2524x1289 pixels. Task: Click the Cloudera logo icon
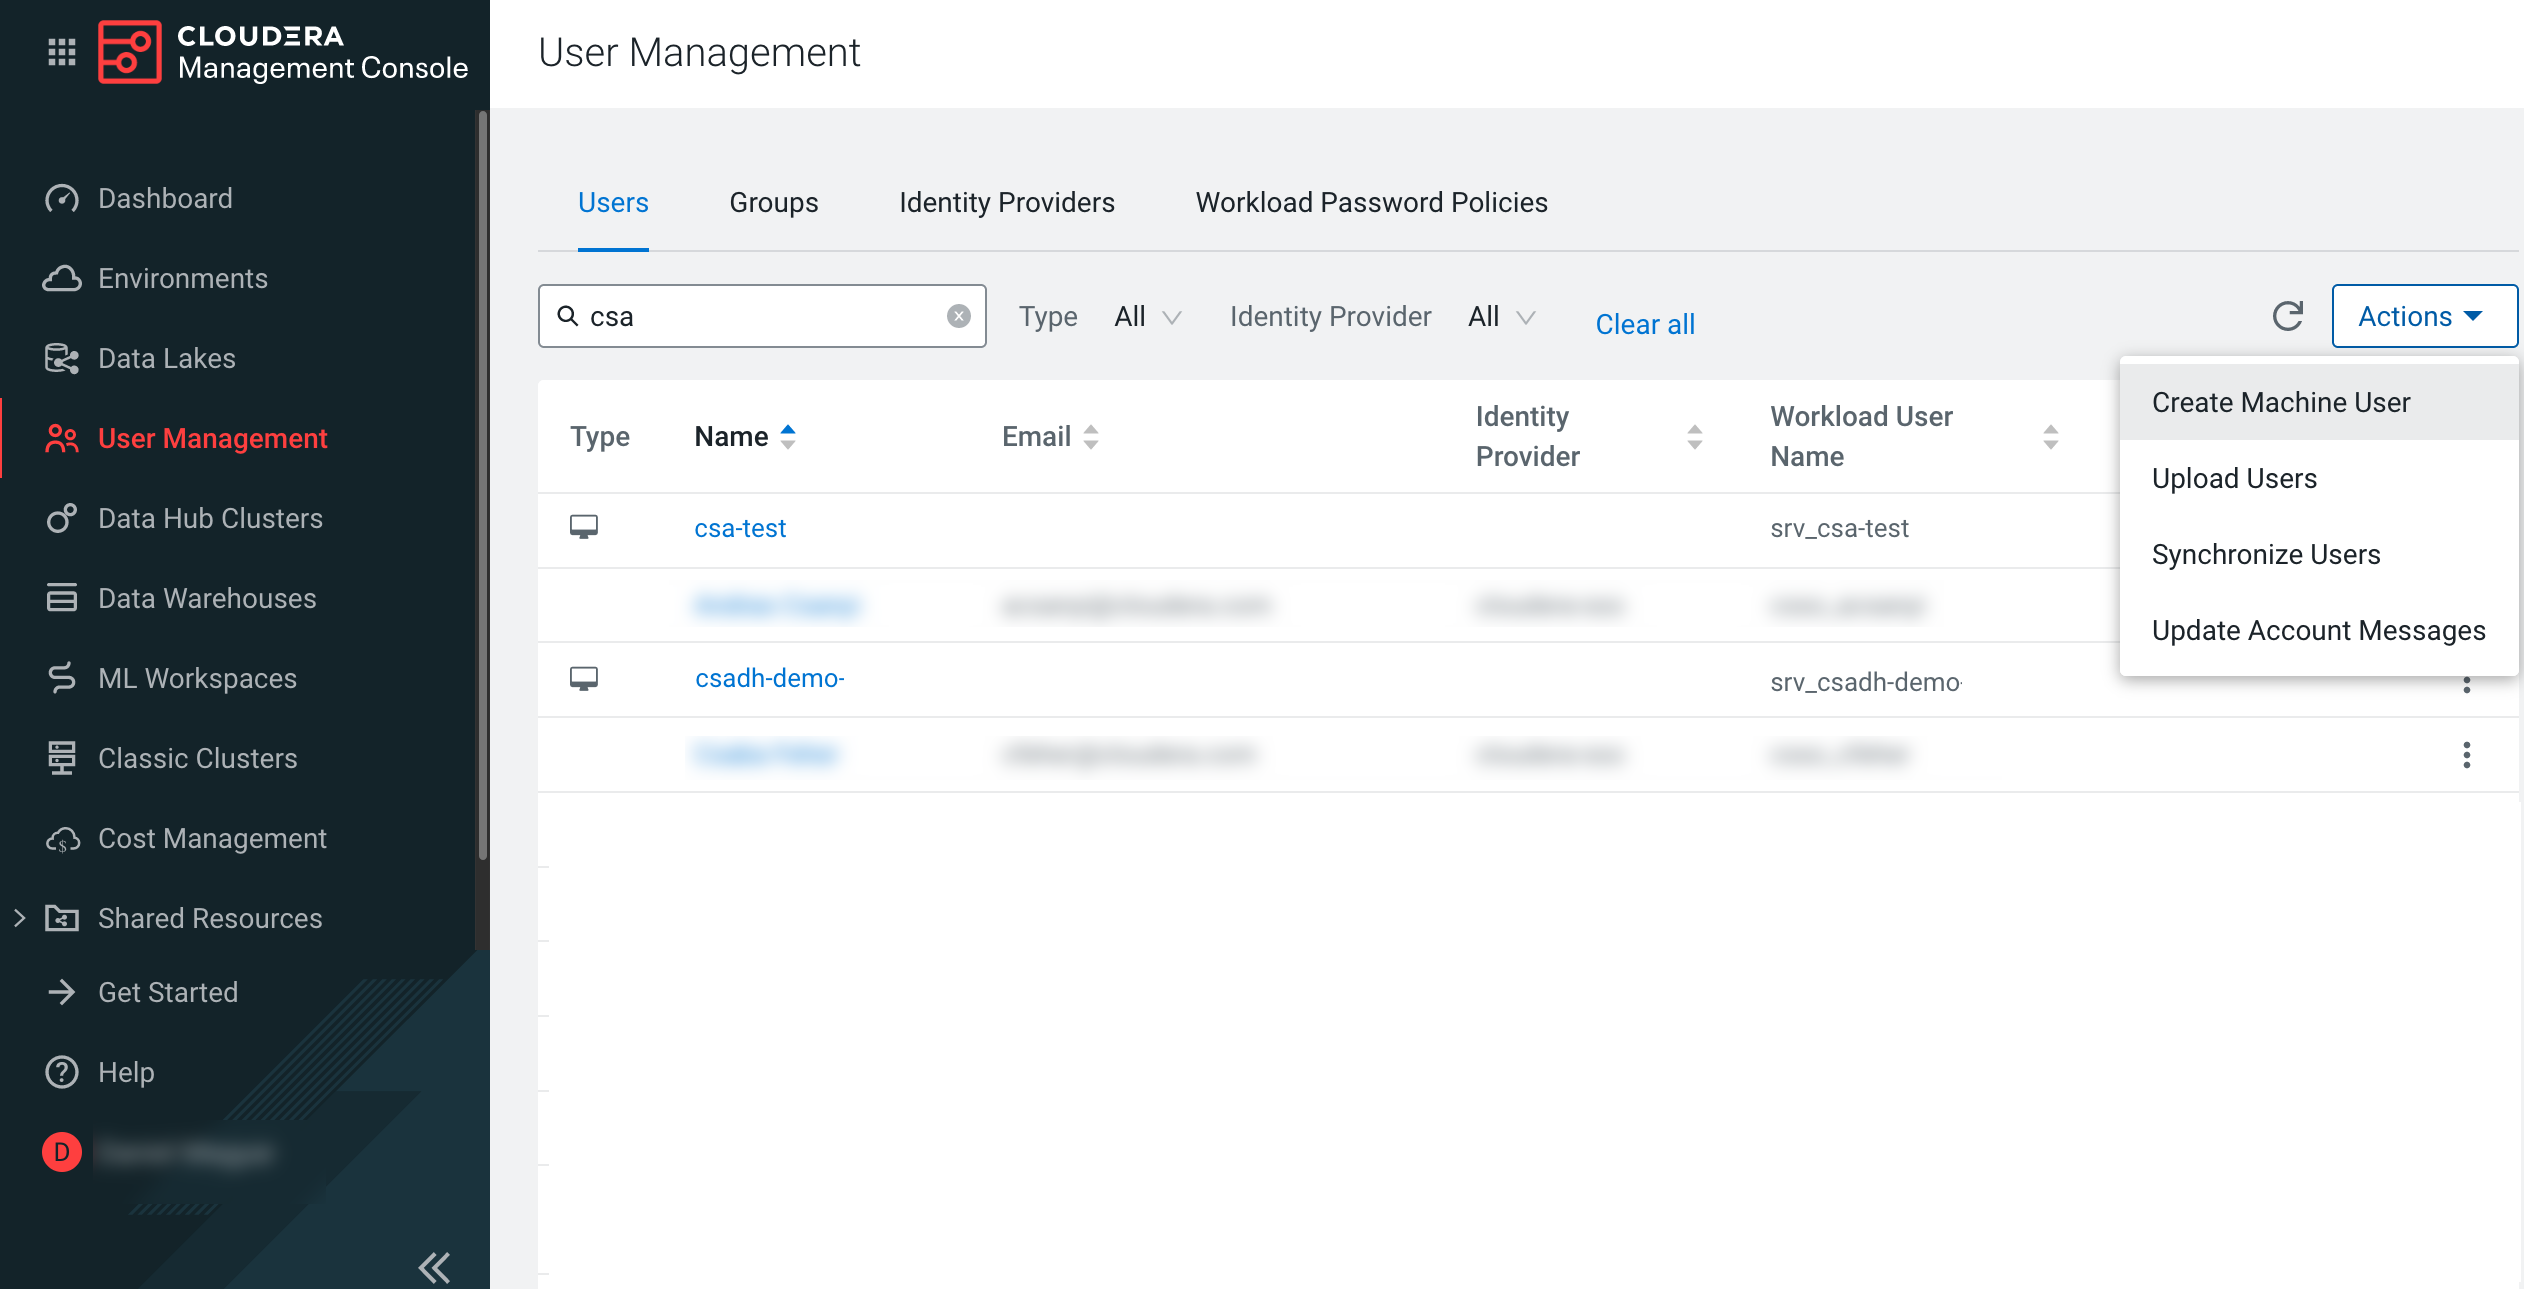[130, 52]
